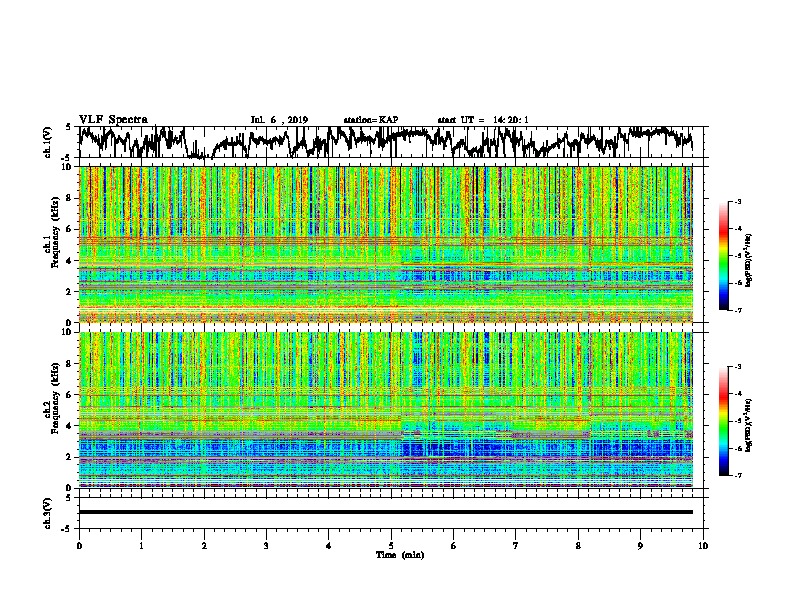Click time axis tick label '8'
792x612 pixels.
pyautogui.click(x=578, y=546)
